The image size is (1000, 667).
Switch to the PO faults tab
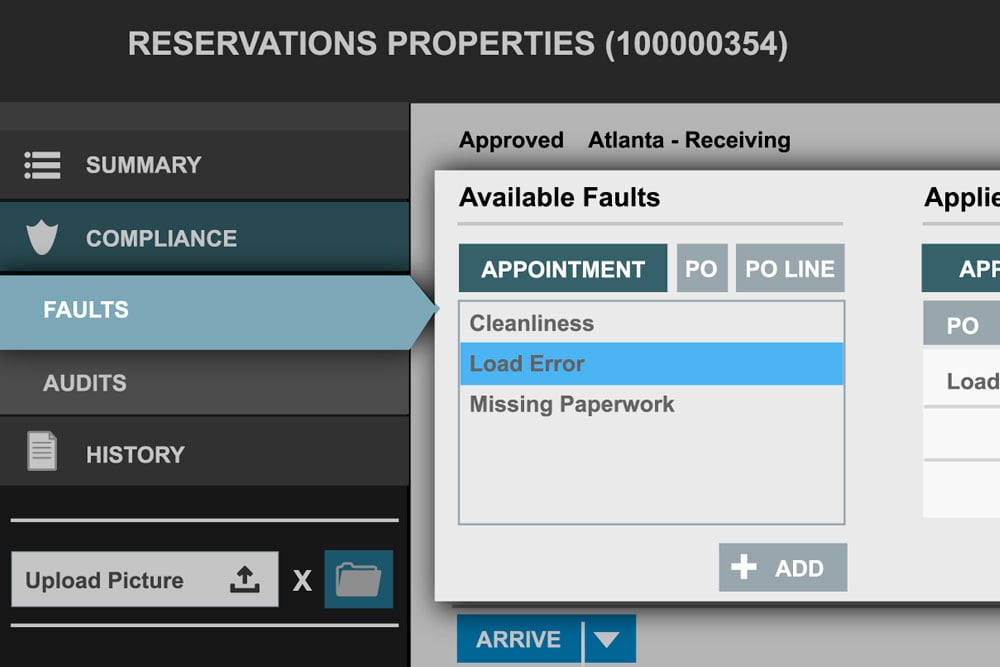[702, 269]
